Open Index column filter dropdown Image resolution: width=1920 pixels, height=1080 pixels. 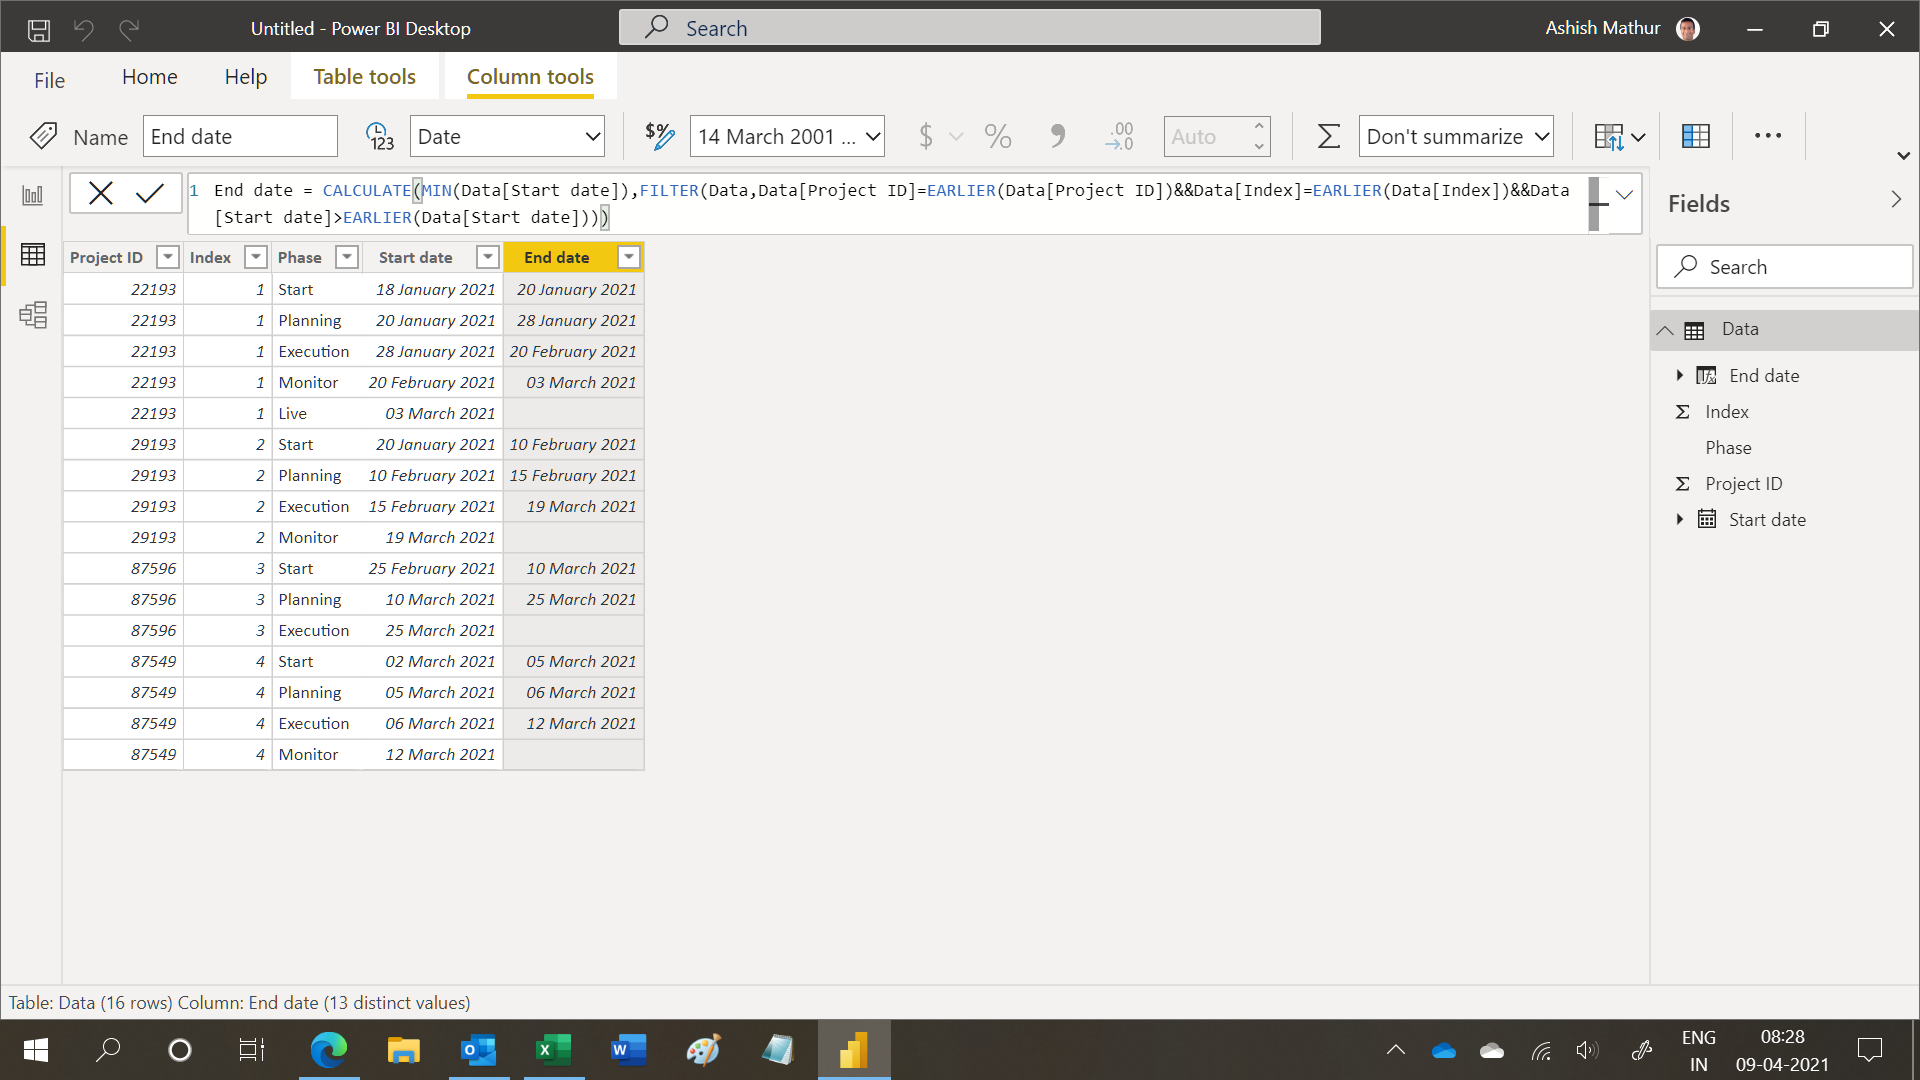coord(256,258)
